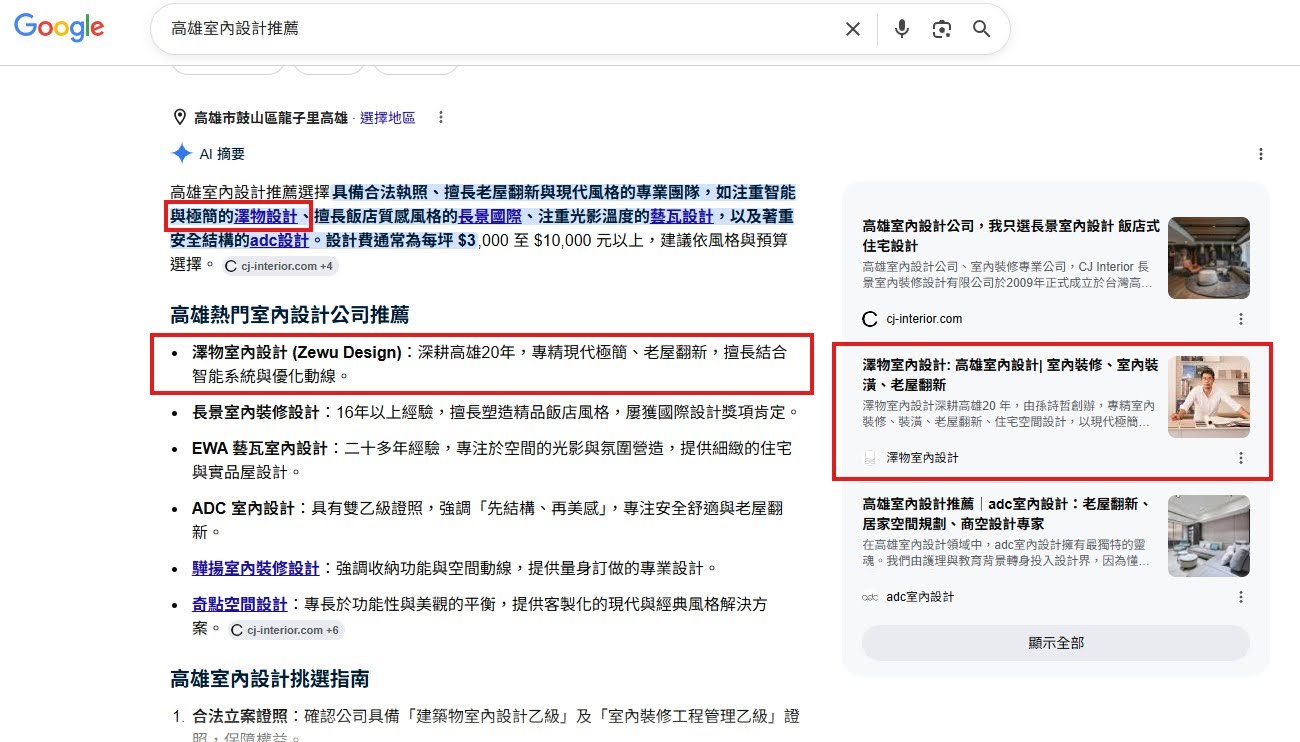
Task: Click the 高雄室內設計挑選指南 heading
Action: (x=270, y=679)
